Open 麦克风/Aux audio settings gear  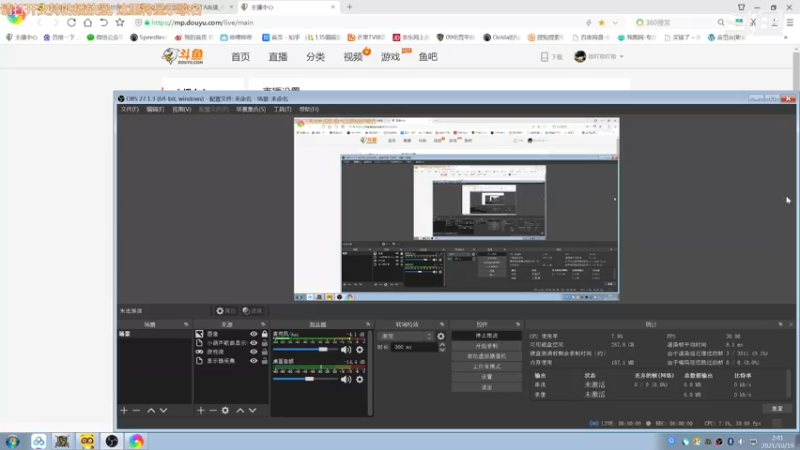click(360, 349)
